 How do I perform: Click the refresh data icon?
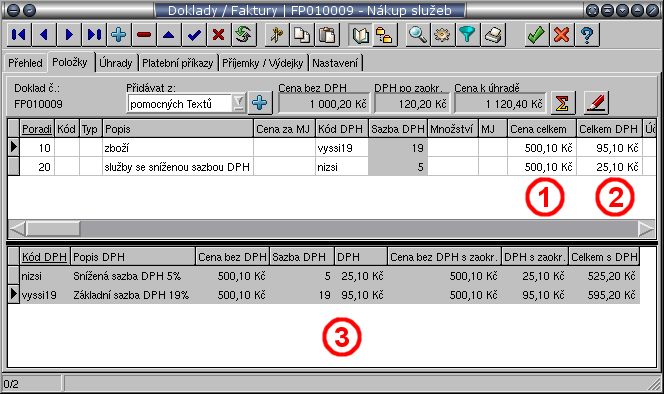coord(243,34)
